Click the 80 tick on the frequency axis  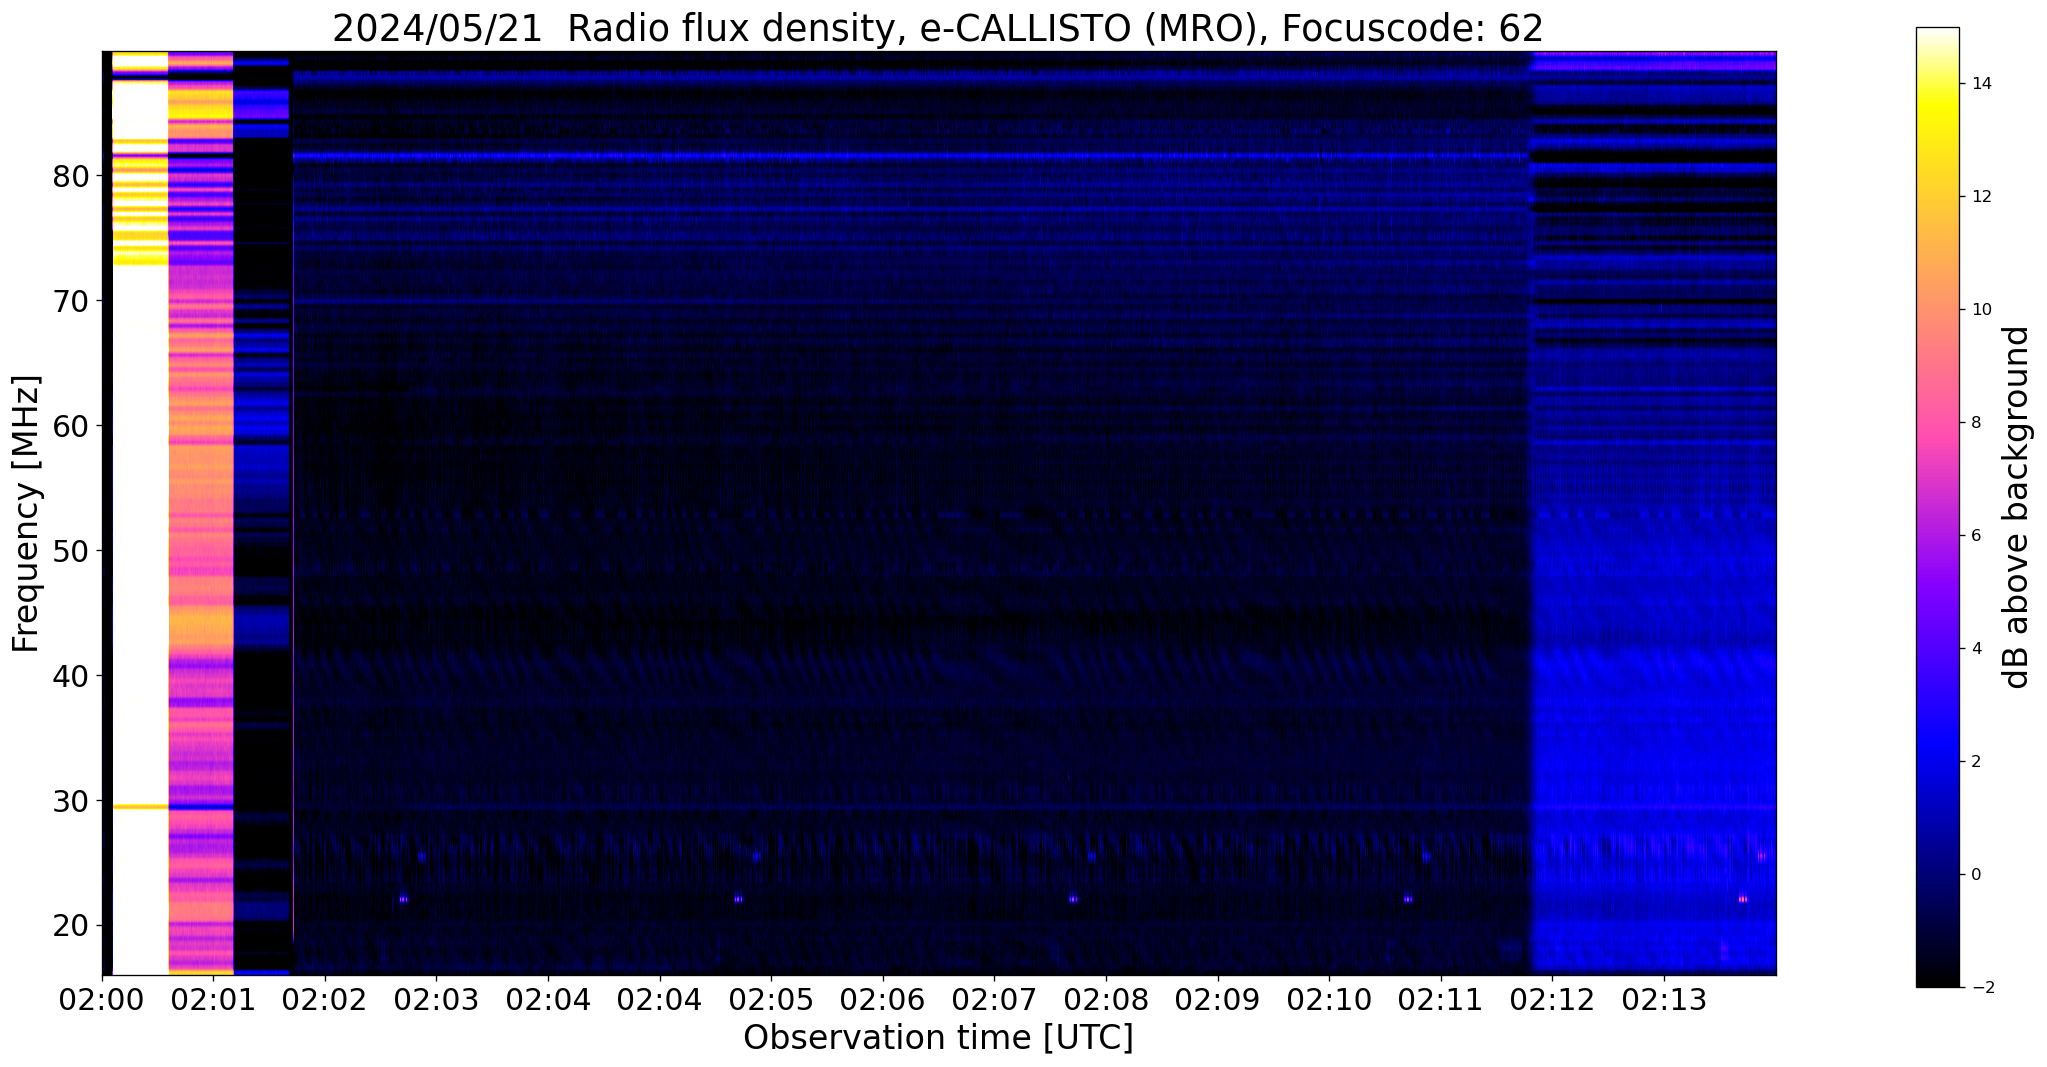pyautogui.click(x=72, y=177)
